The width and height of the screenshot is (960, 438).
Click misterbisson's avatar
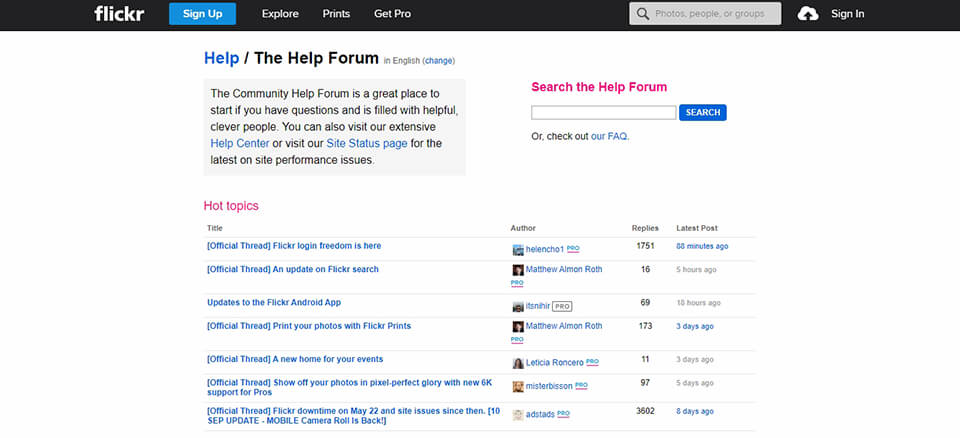point(518,387)
